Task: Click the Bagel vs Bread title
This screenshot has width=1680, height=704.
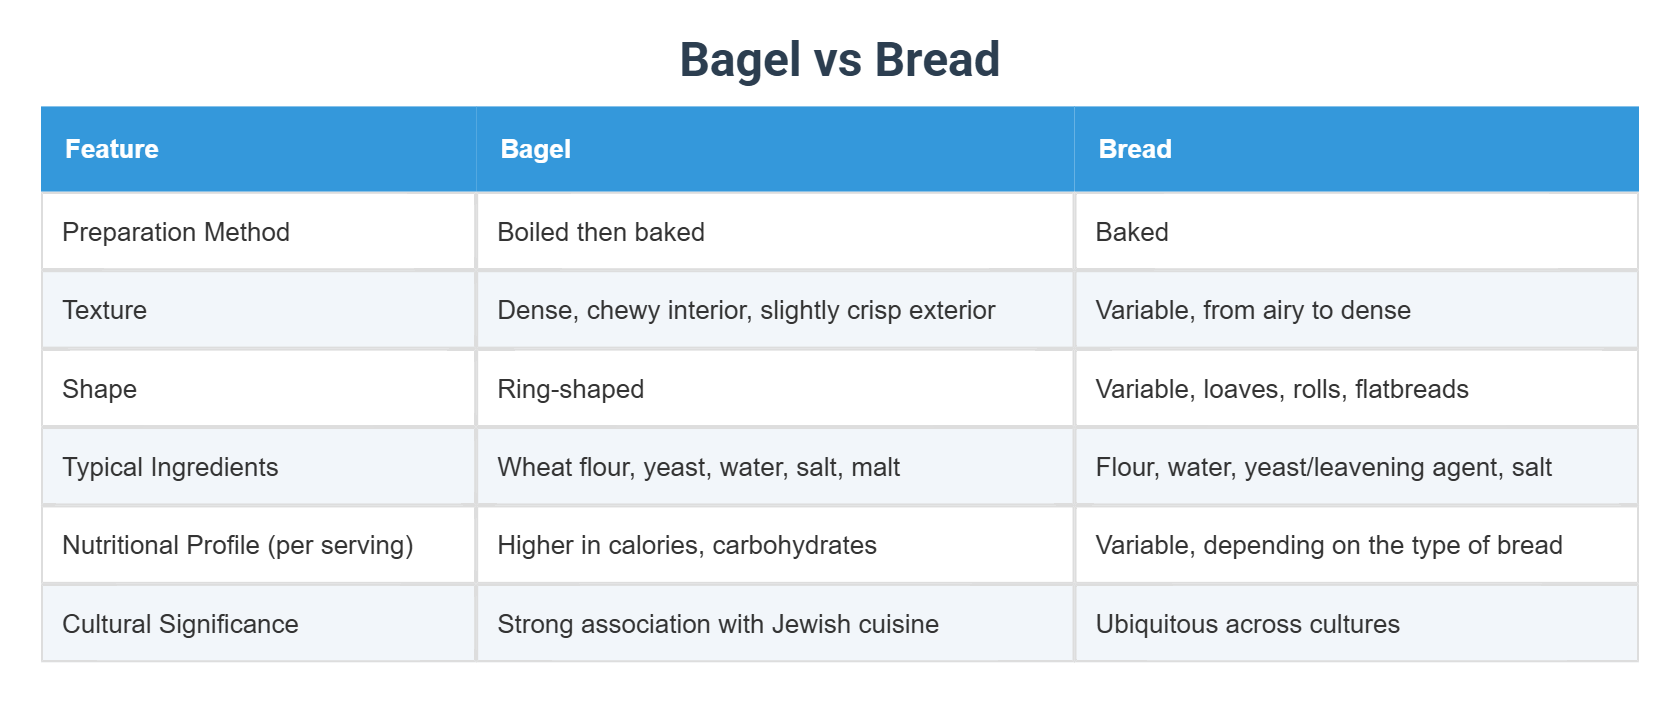Action: (x=839, y=60)
